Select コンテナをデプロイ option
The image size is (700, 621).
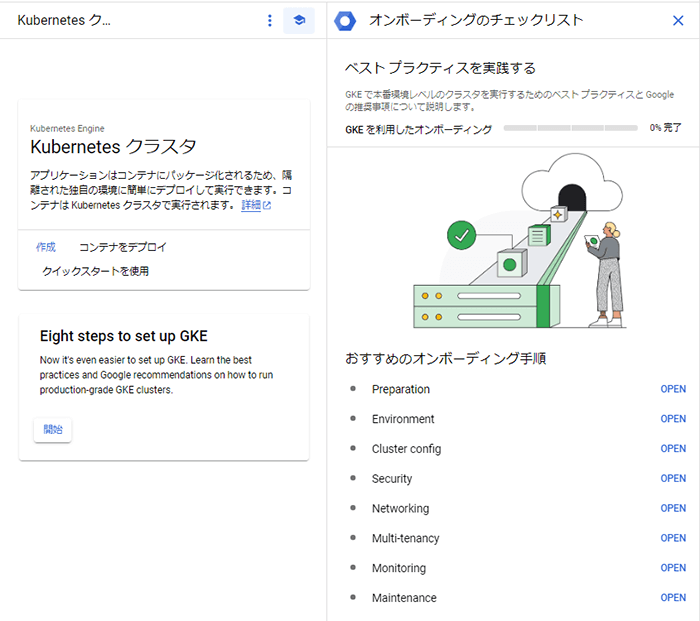(123, 247)
